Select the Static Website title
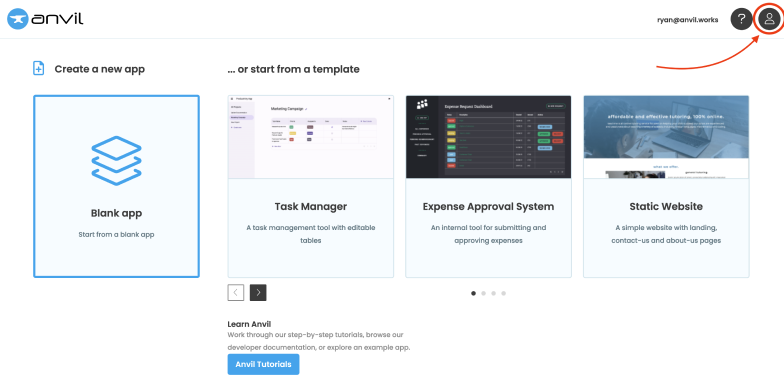The image size is (784, 386). click(x=666, y=206)
